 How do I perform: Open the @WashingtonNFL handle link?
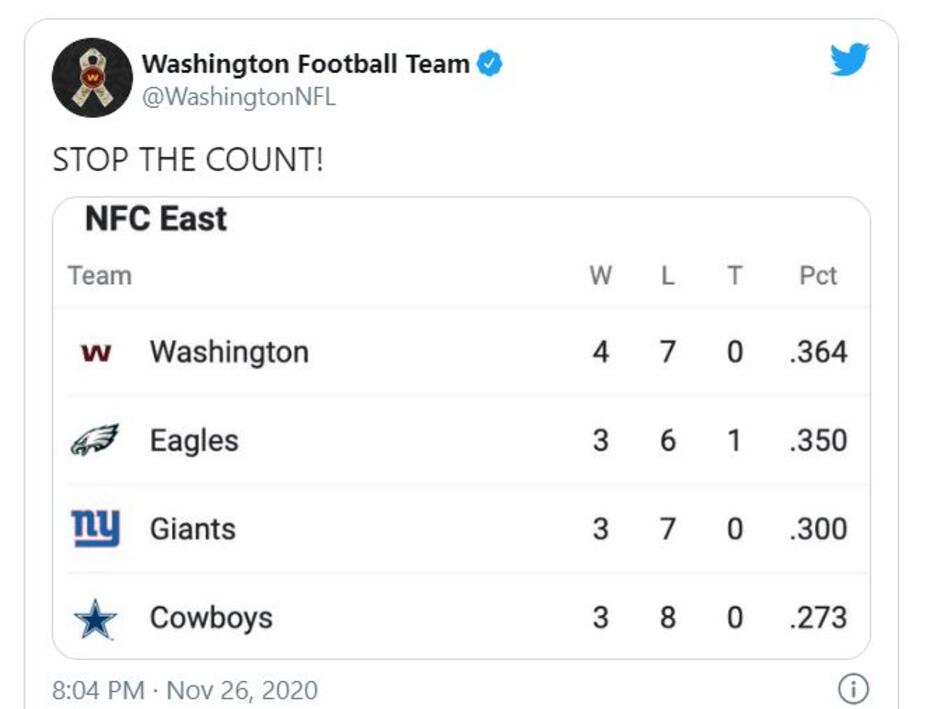[239, 97]
